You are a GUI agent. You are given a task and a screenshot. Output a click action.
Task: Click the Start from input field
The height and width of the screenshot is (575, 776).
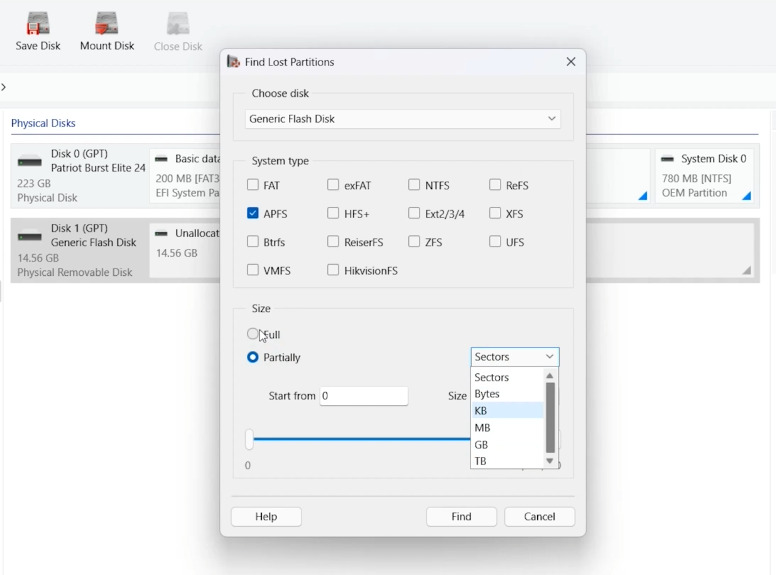[364, 396]
